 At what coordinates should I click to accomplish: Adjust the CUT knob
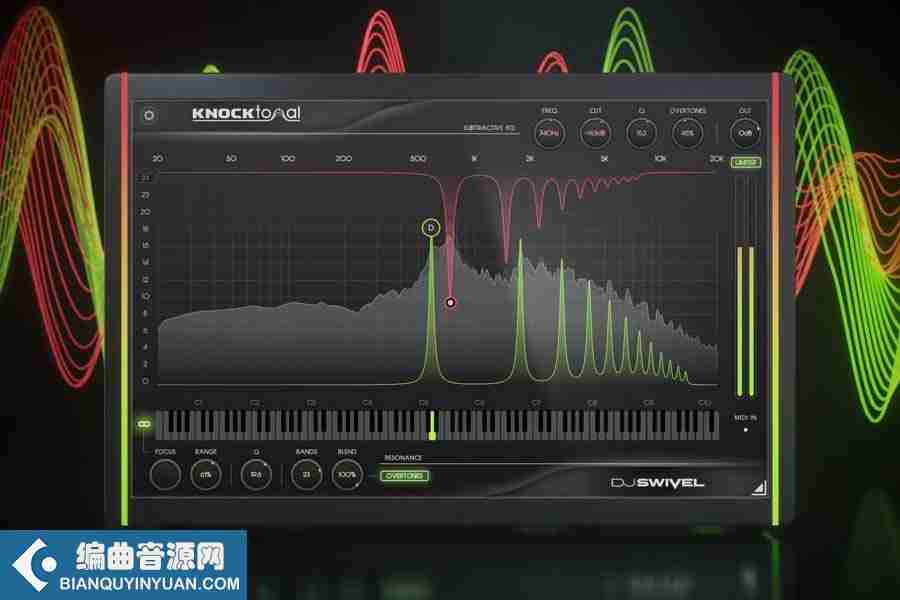[x=595, y=133]
